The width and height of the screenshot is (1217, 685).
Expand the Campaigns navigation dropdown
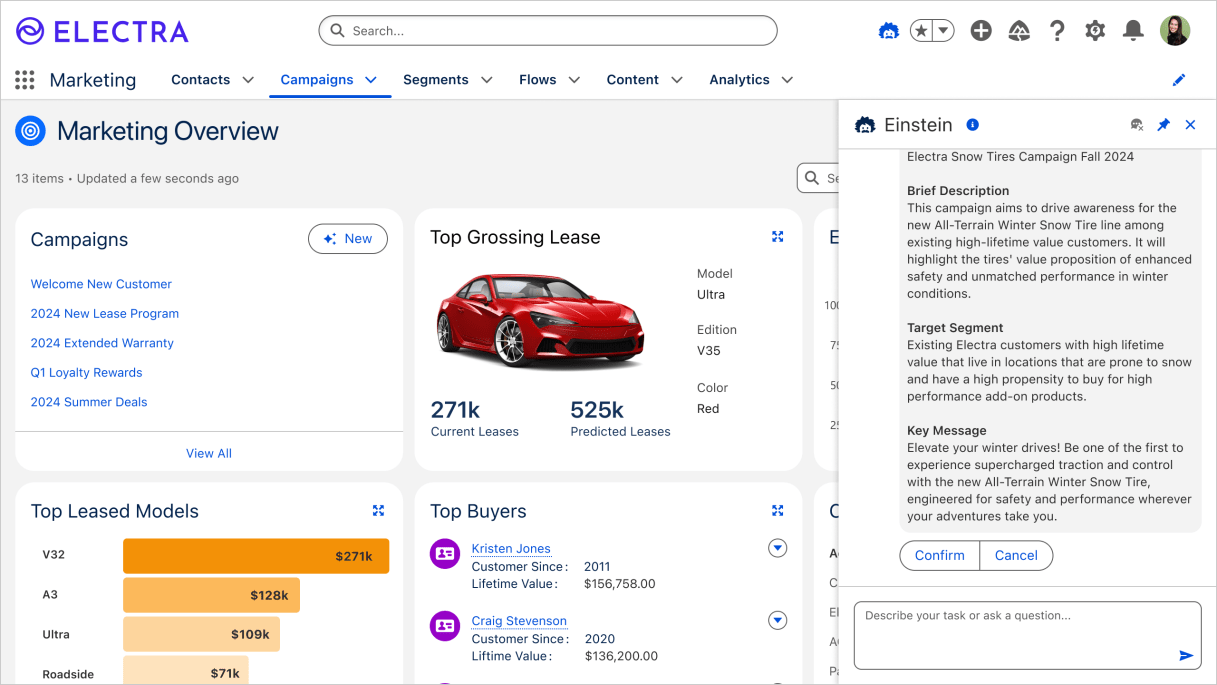click(369, 79)
